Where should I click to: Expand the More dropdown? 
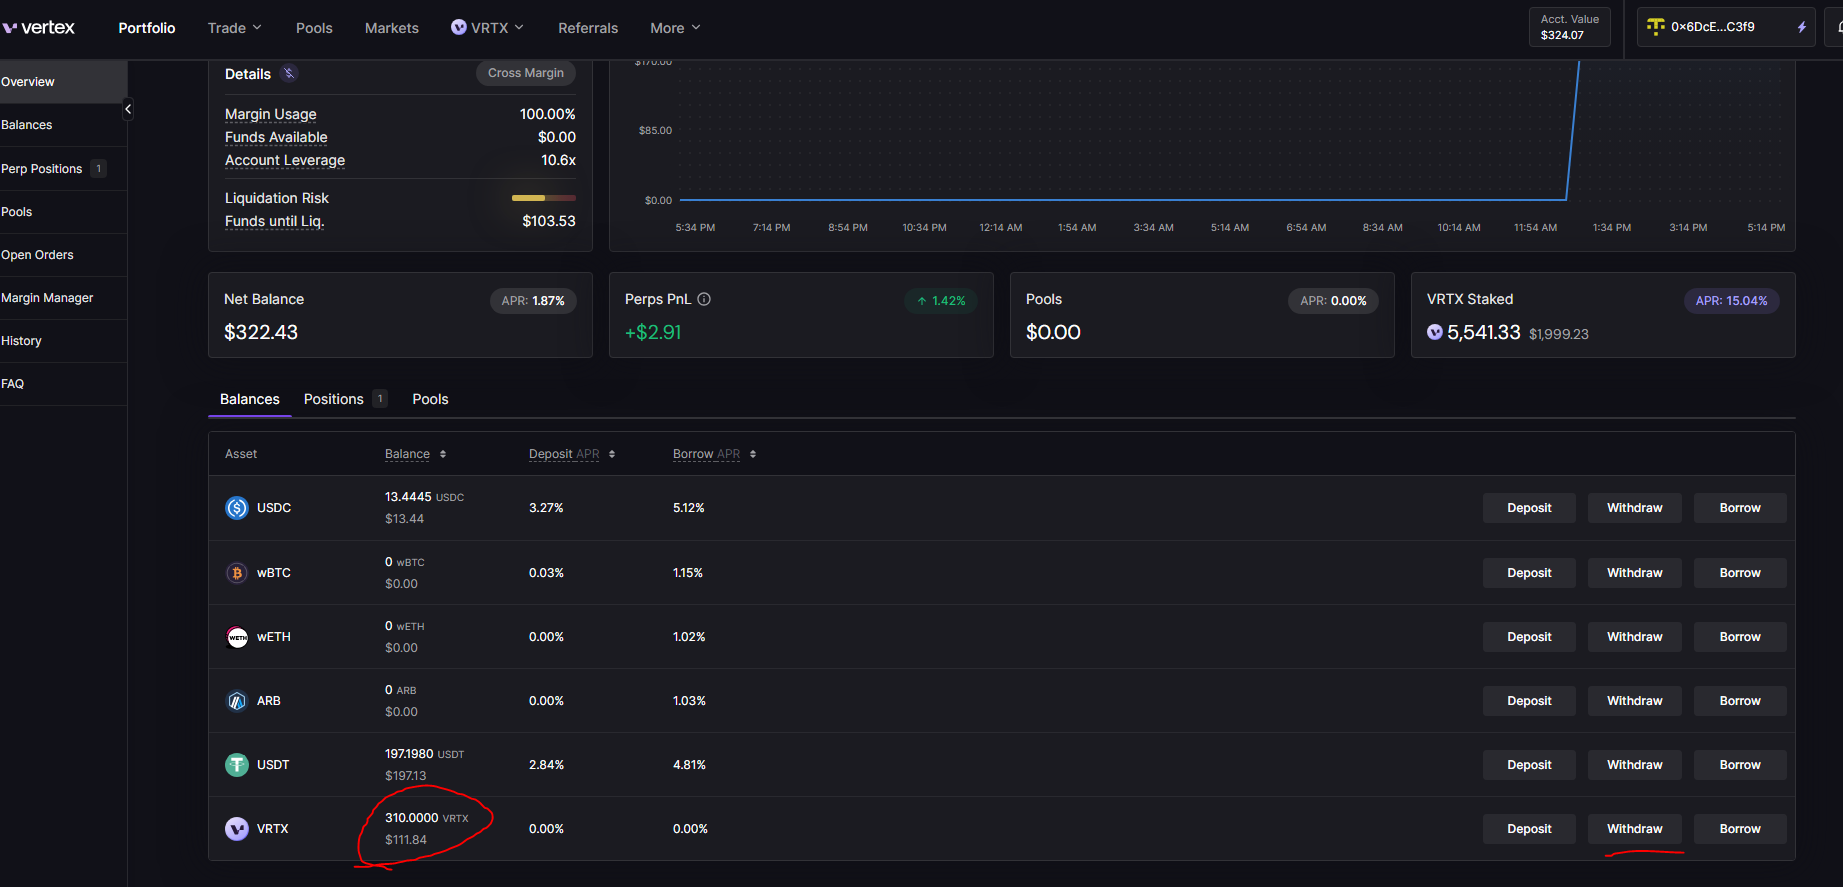click(675, 28)
